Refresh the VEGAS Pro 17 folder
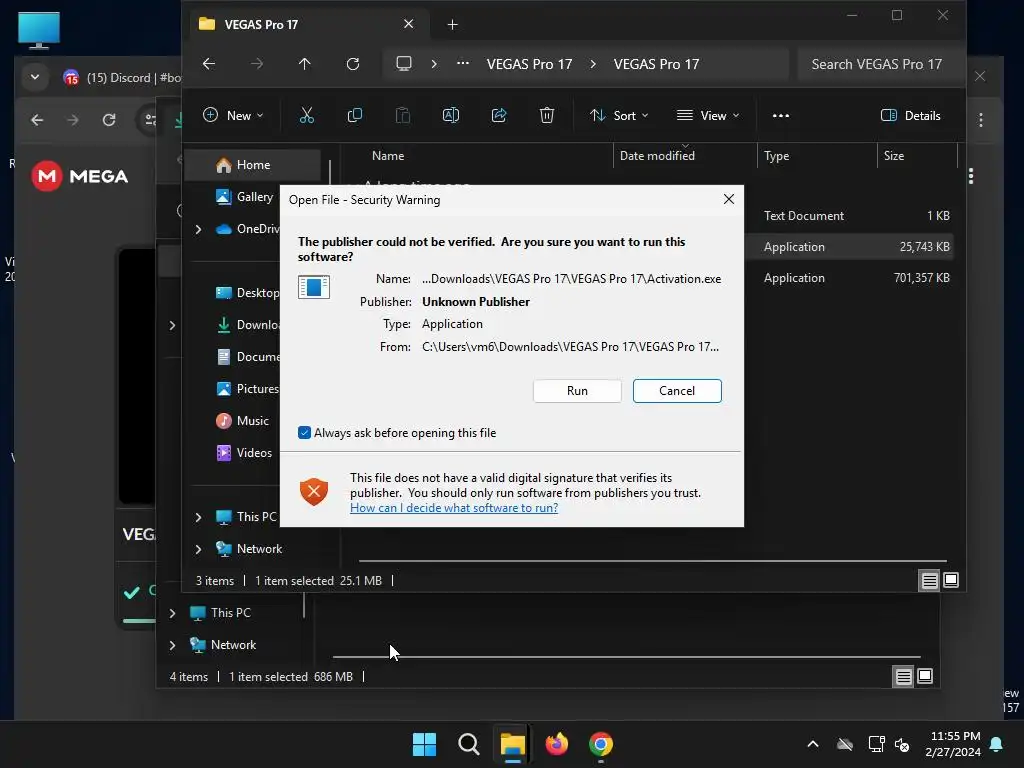Image resolution: width=1024 pixels, height=768 pixels. click(353, 63)
